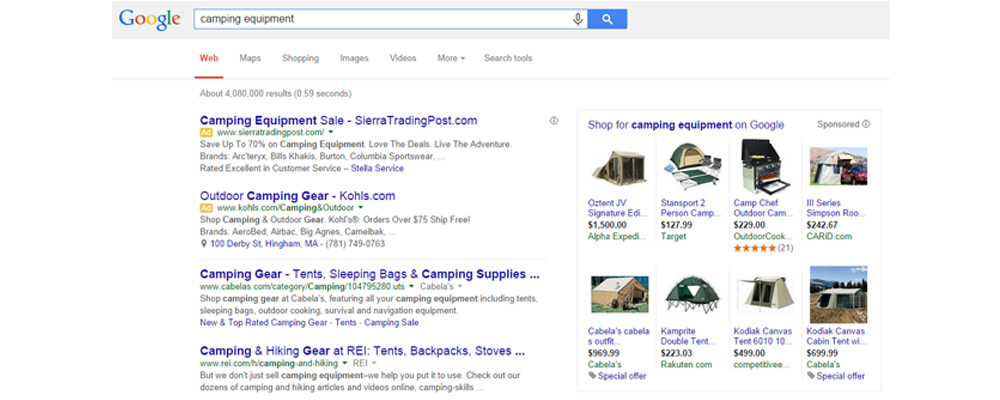
Task: Expand the More dropdown menu
Action: pyautogui.click(x=451, y=58)
